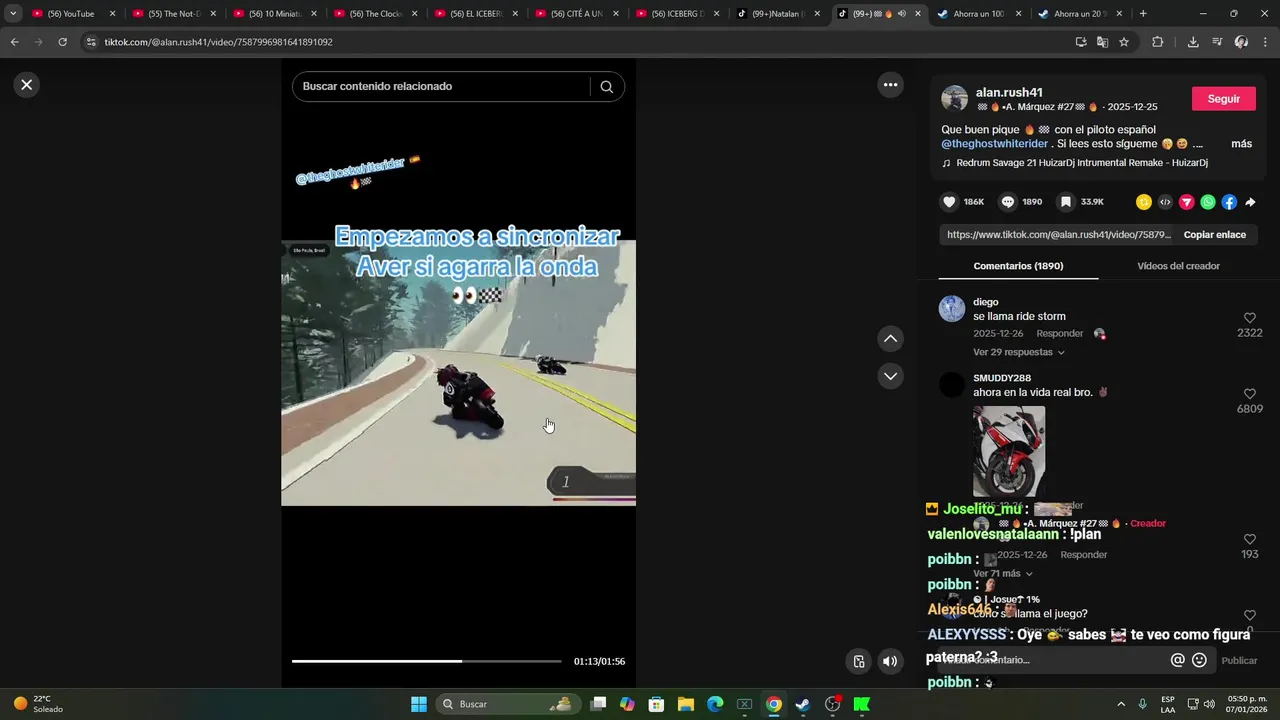Image resolution: width=1280 pixels, height=720 pixels.
Task: Like diego's comment heart
Action: [1250, 318]
